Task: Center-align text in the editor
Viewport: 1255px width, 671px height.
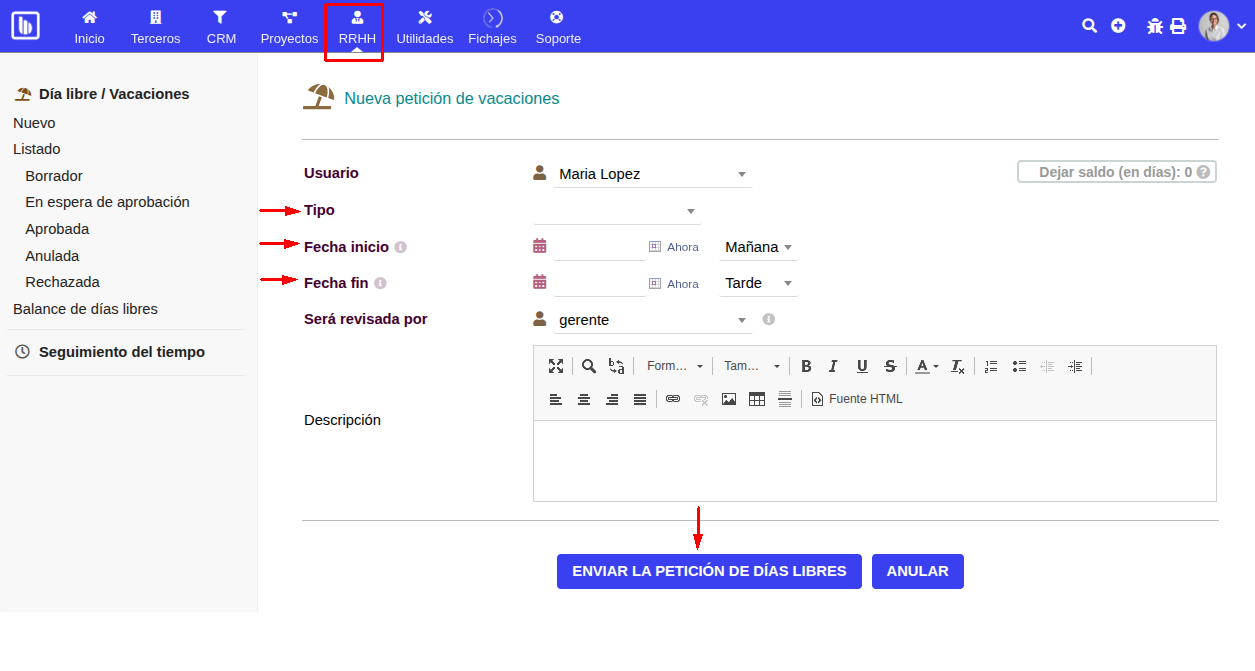Action: 584,399
